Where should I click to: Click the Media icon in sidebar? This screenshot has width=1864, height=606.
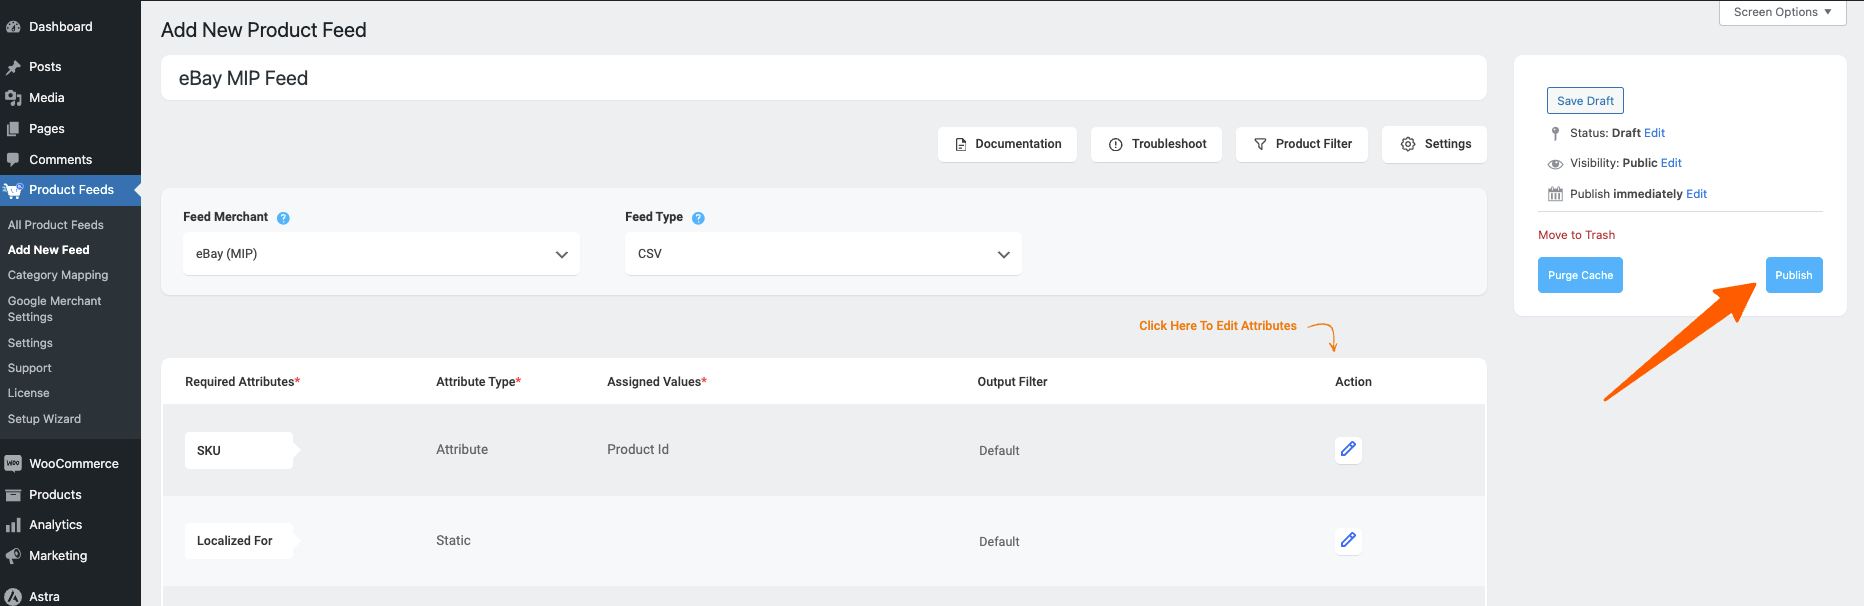[x=13, y=98]
